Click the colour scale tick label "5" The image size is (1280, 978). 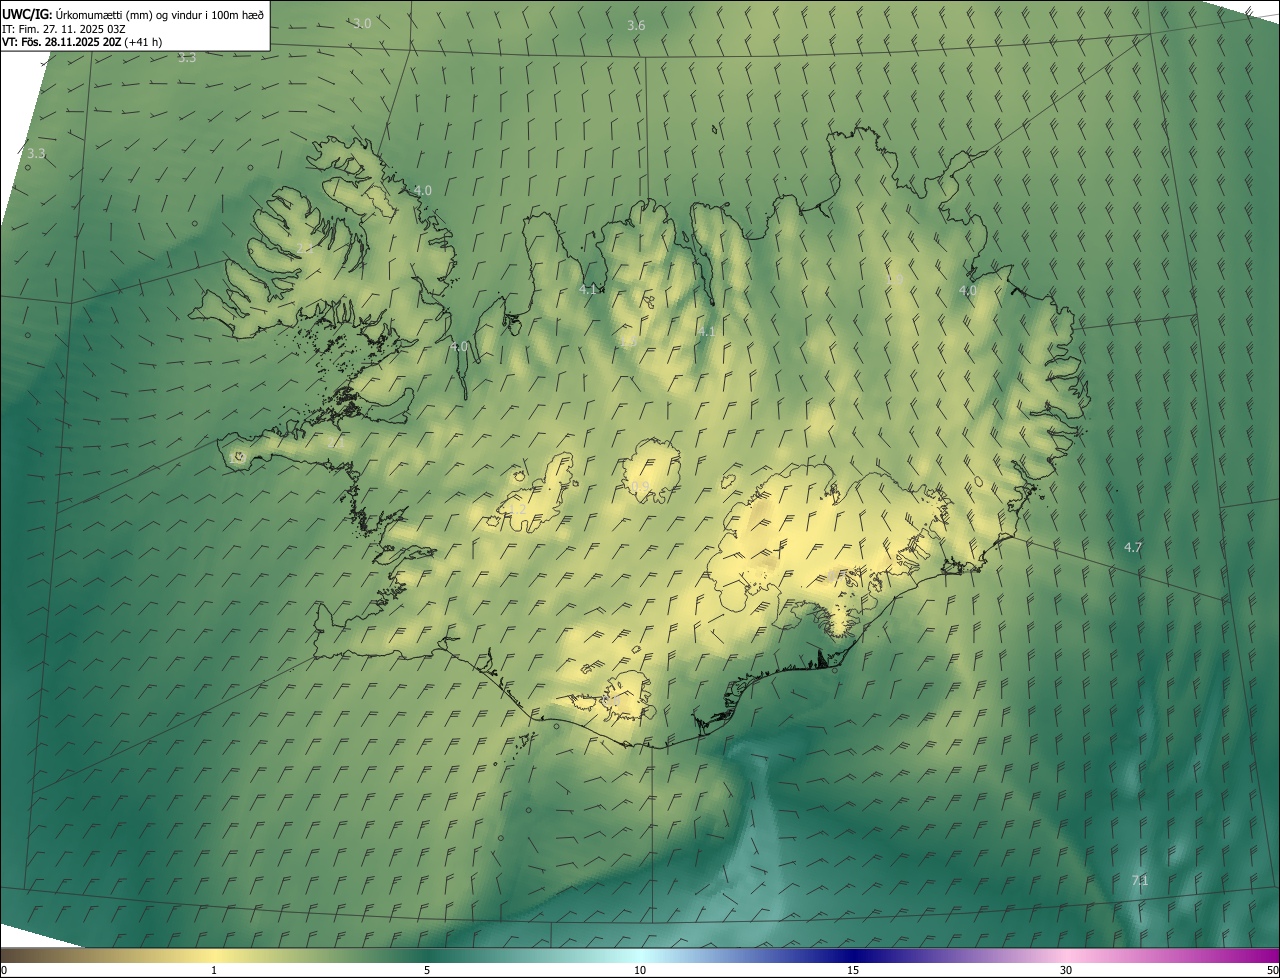coord(427,970)
